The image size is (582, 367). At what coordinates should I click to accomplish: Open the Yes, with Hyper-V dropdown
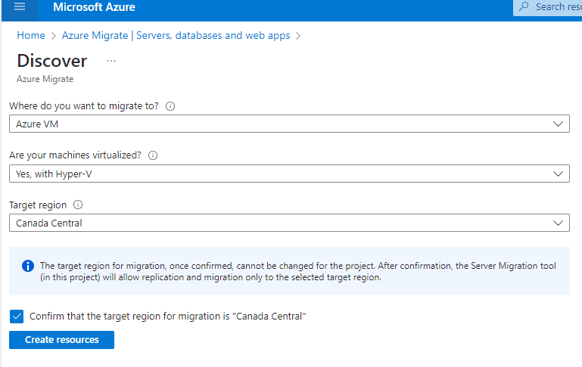pos(289,174)
